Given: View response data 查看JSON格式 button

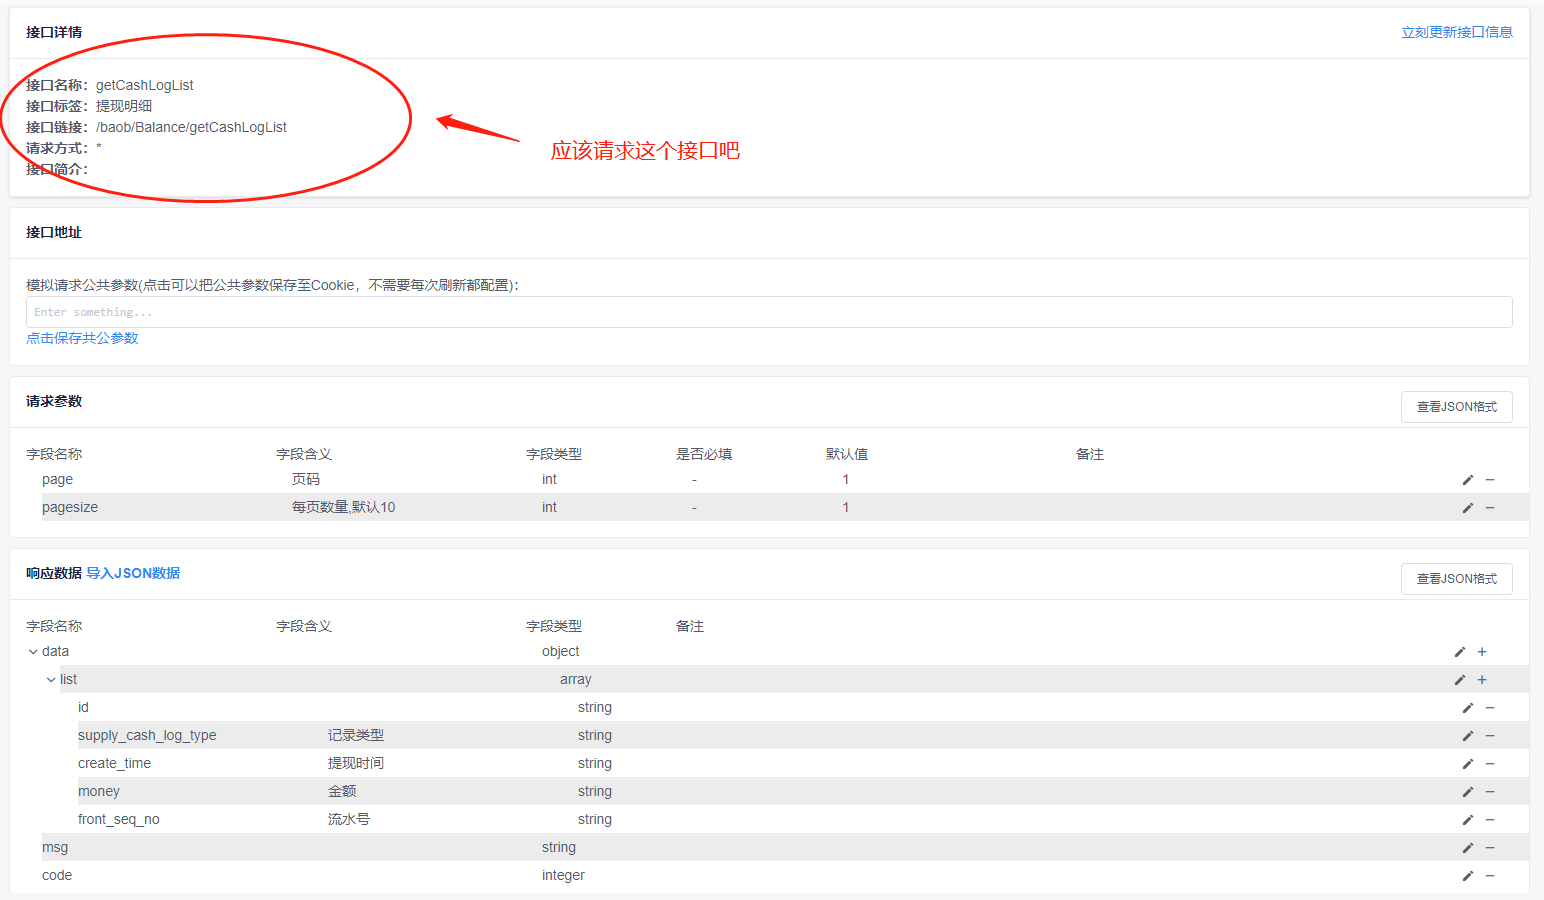Looking at the screenshot, I should [x=1456, y=579].
